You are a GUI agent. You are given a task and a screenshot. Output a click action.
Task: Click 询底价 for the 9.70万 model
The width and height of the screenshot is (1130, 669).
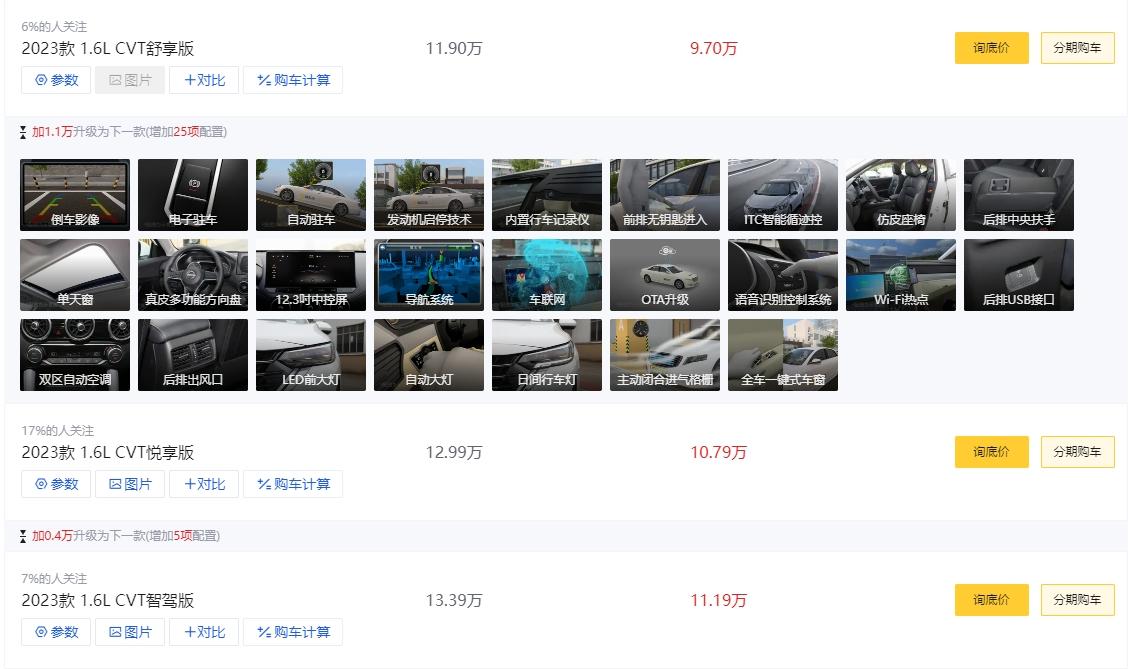(x=991, y=48)
